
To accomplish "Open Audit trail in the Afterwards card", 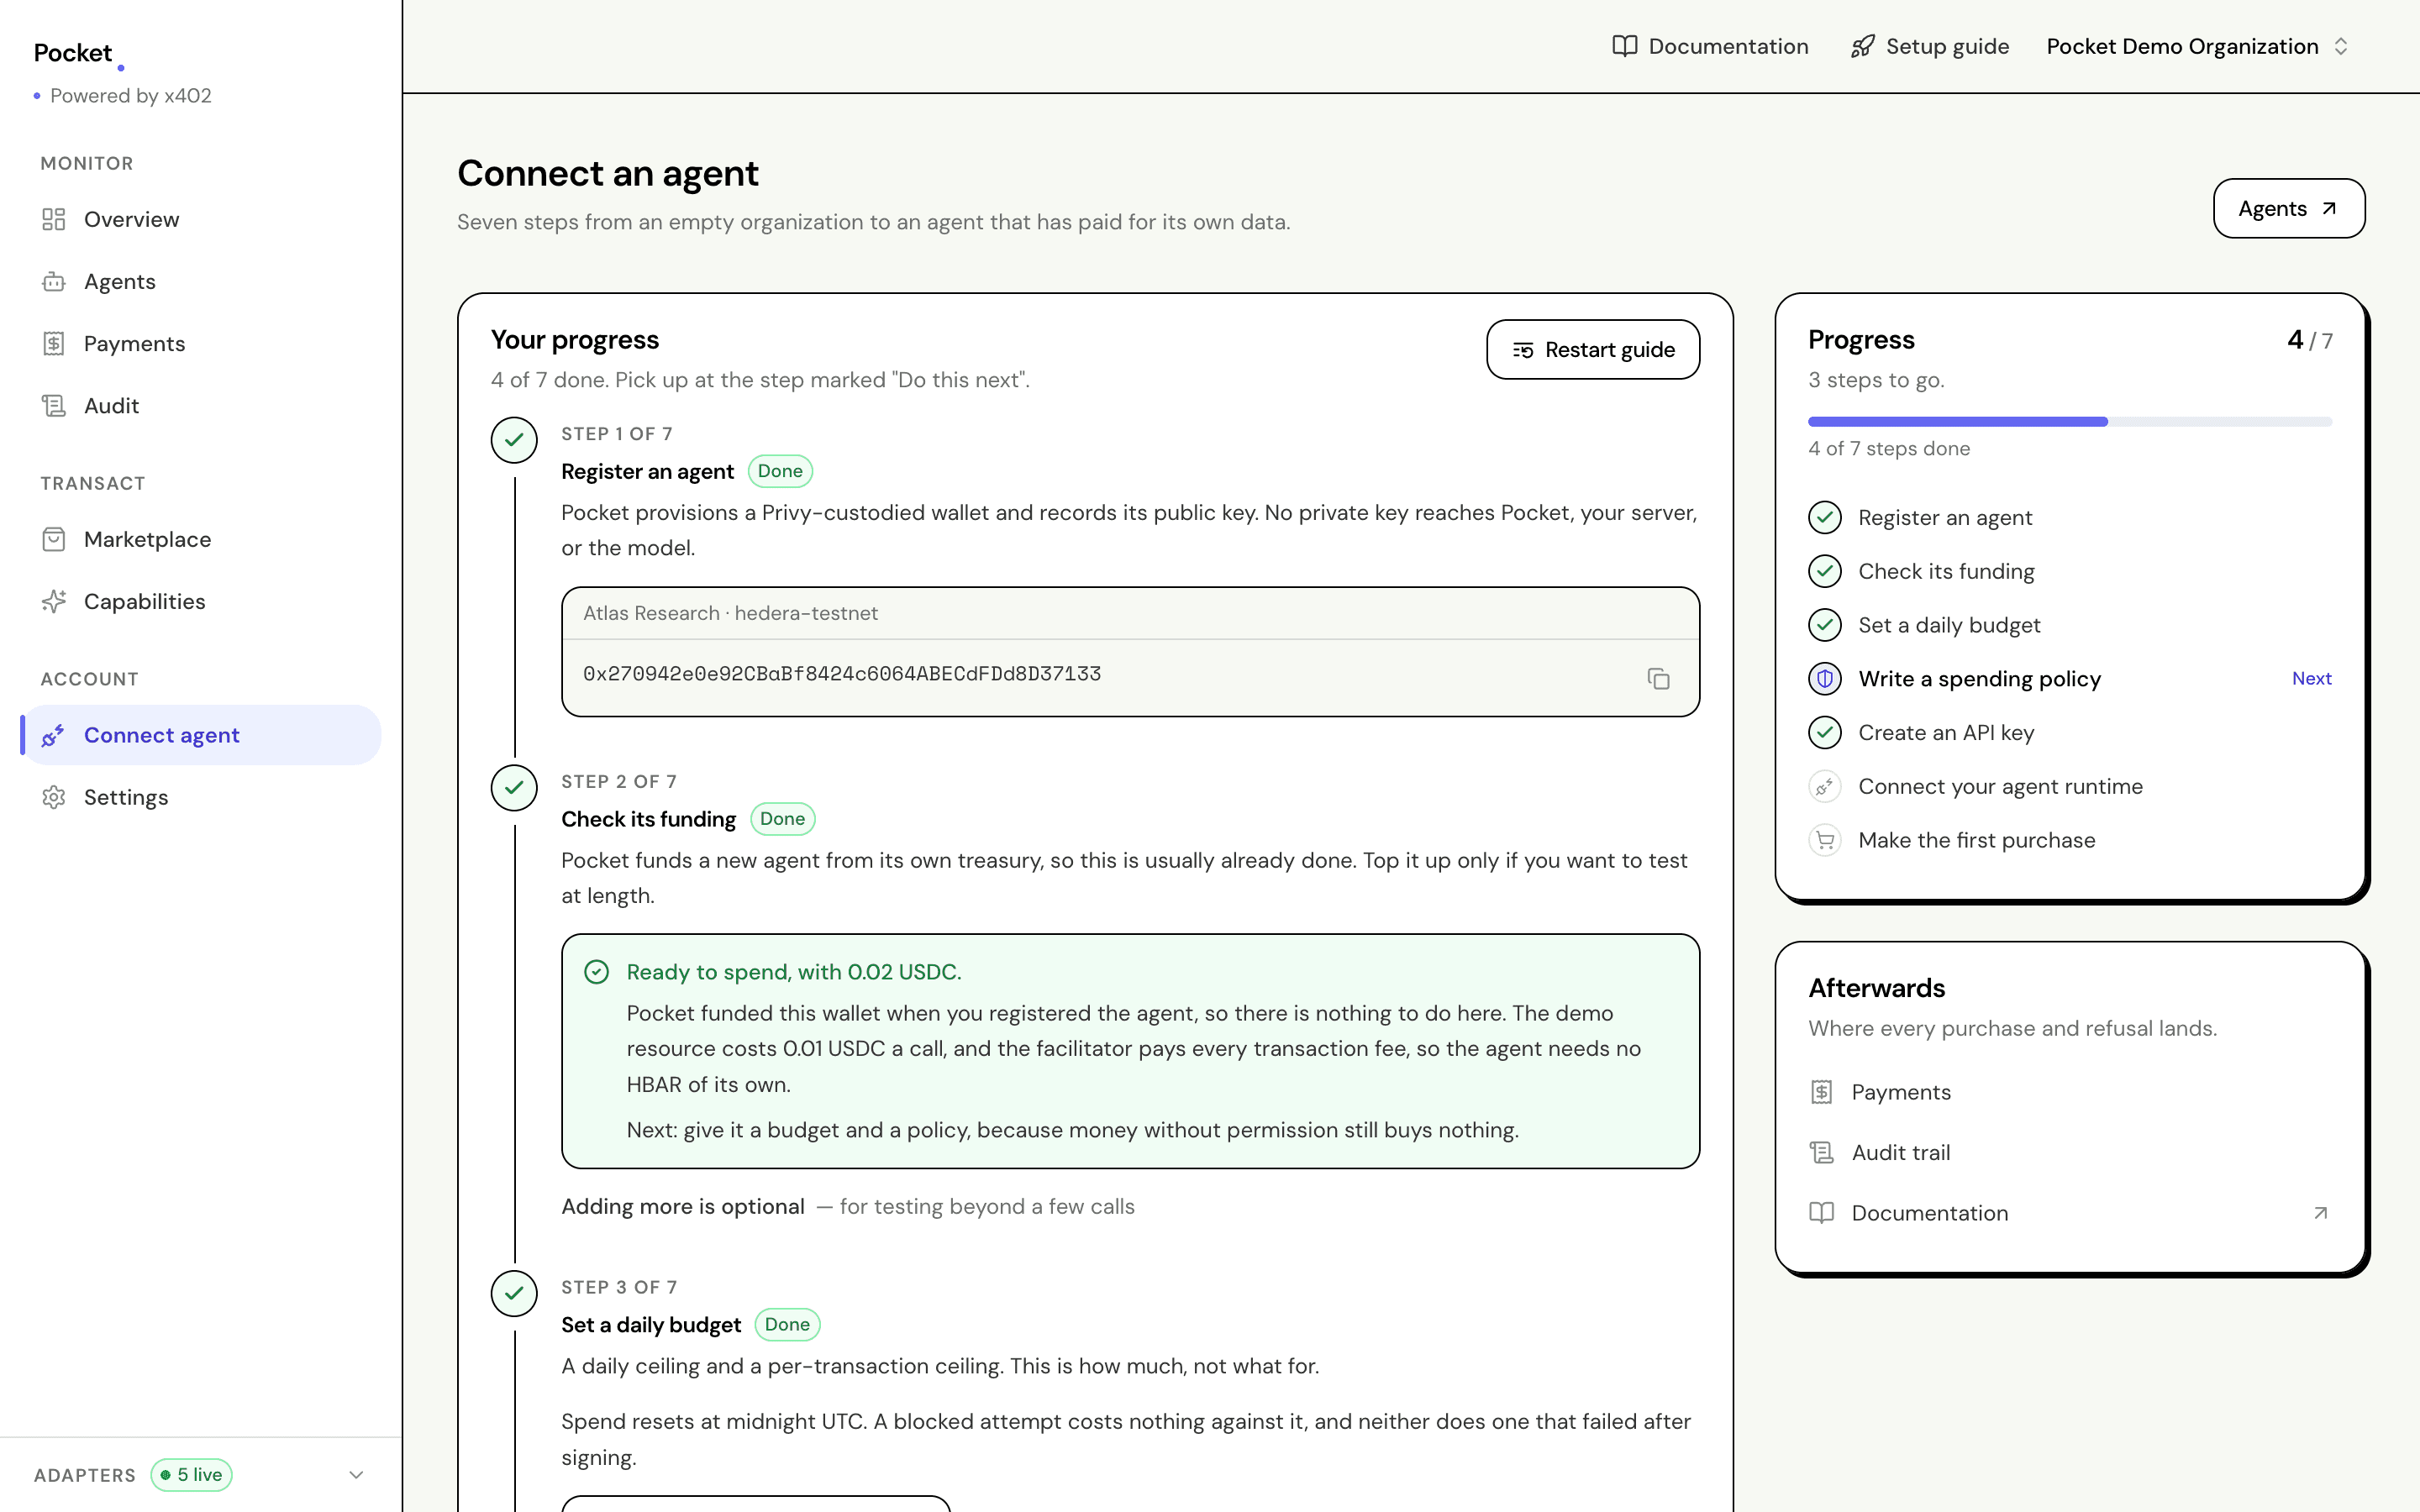I will click(2070, 1152).
